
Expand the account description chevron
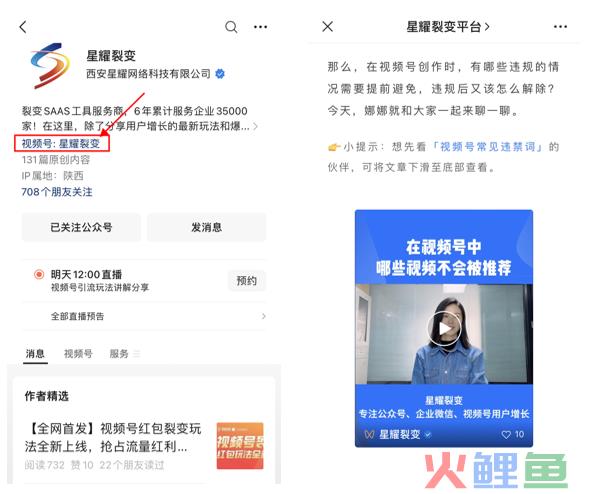point(256,126)
